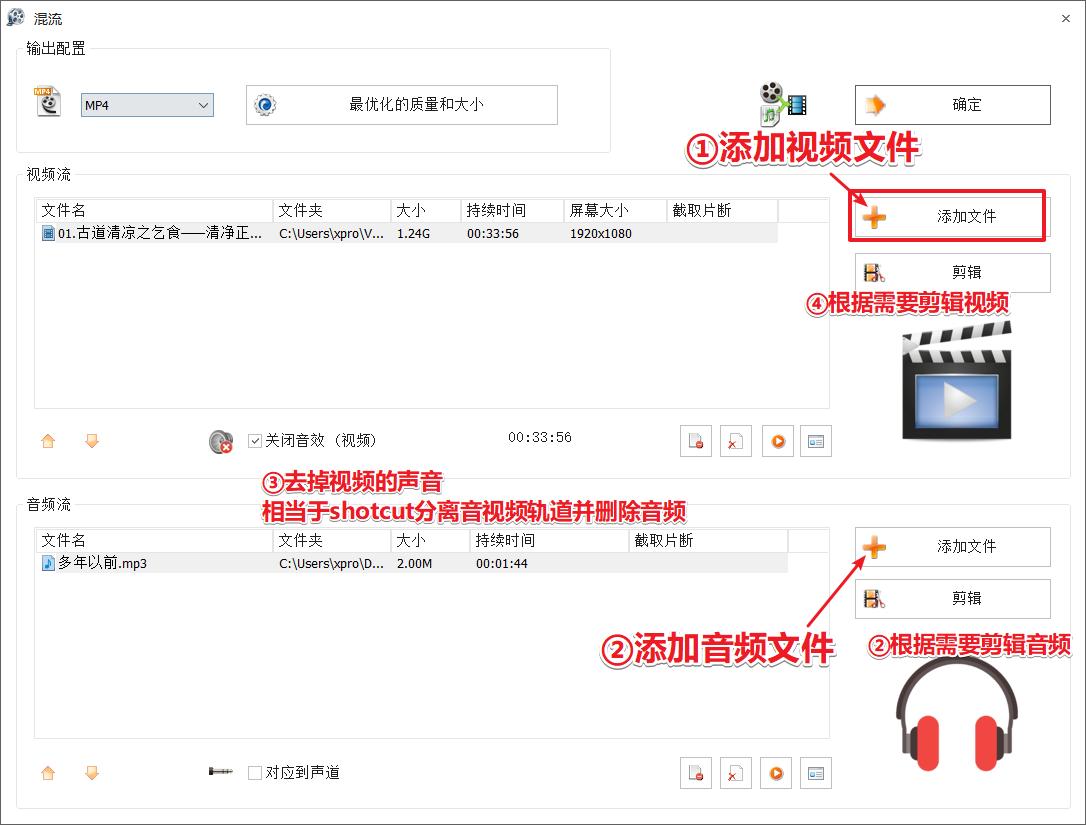Select the remove file icon in video stream
This screenshot has height=825, width=1086.
(695, 441)
